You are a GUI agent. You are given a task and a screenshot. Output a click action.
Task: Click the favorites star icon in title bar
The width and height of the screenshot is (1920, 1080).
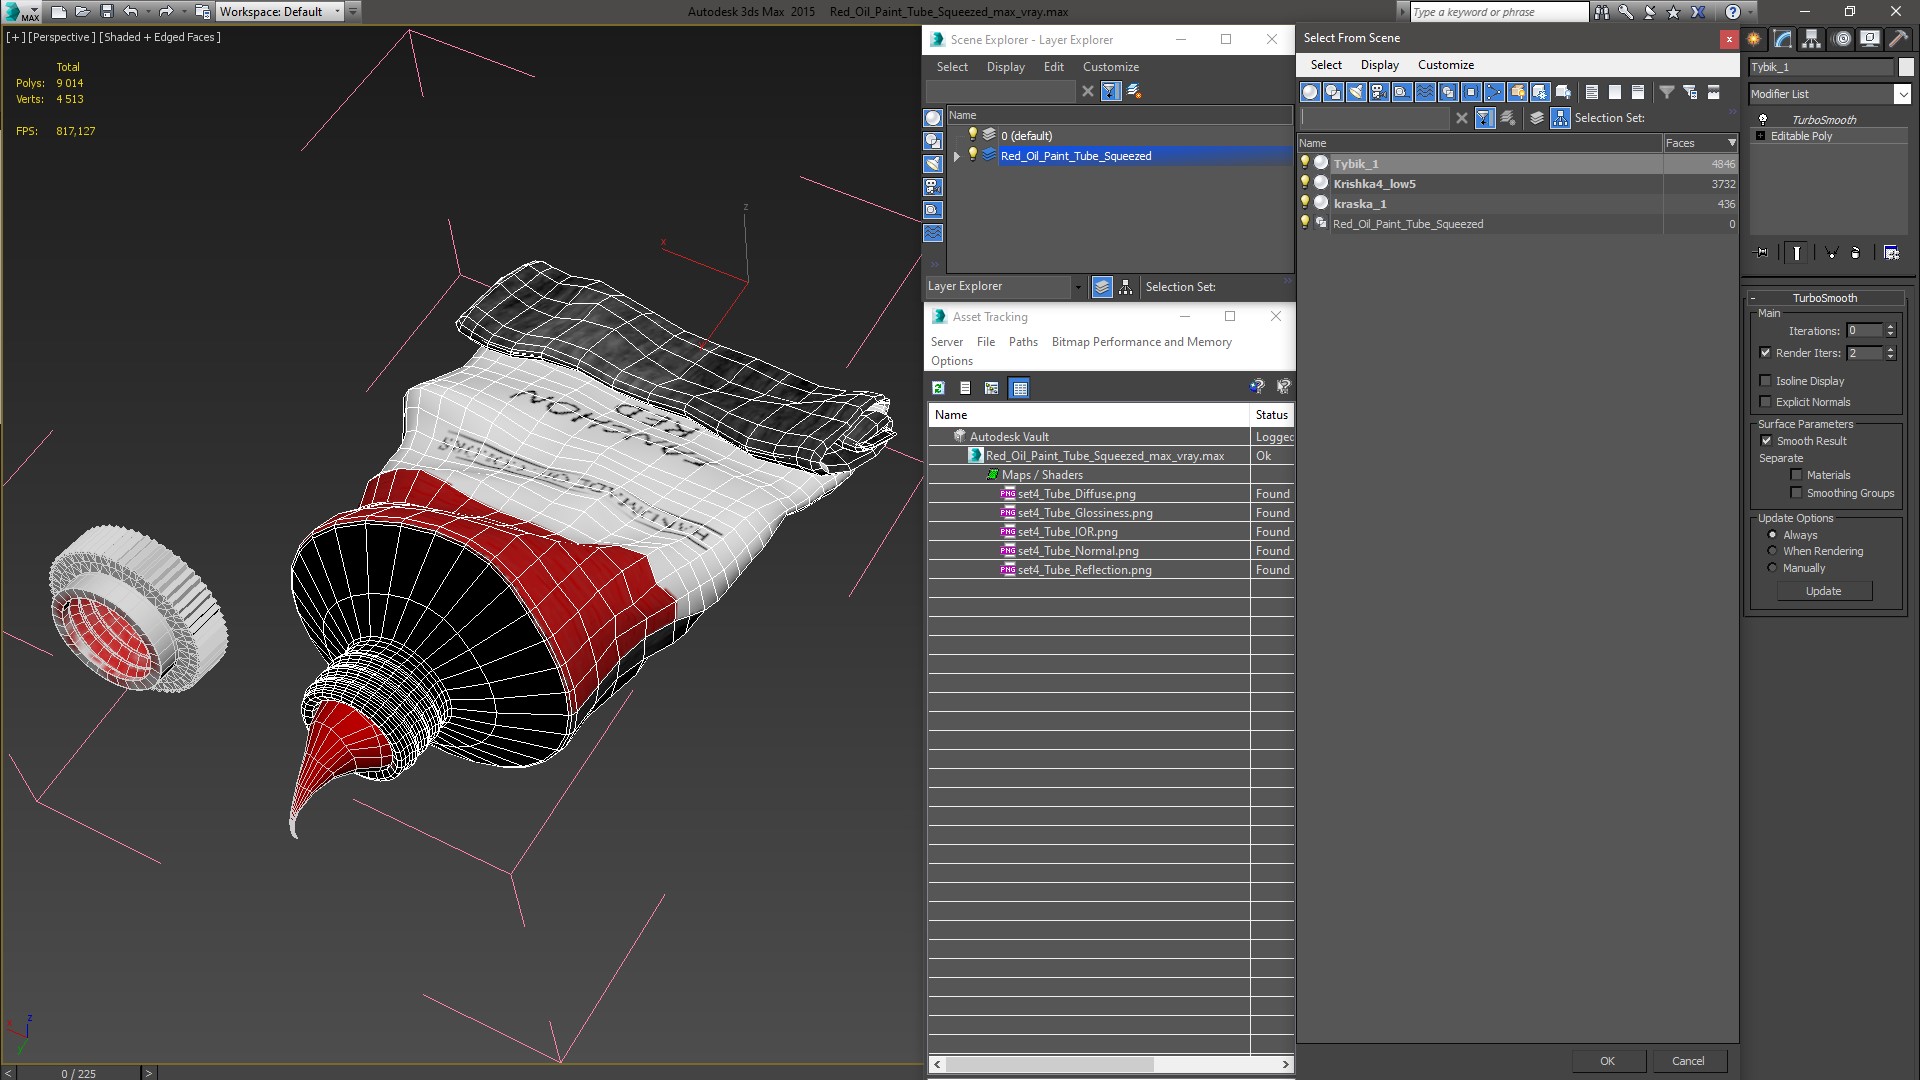click(1674, 12)
